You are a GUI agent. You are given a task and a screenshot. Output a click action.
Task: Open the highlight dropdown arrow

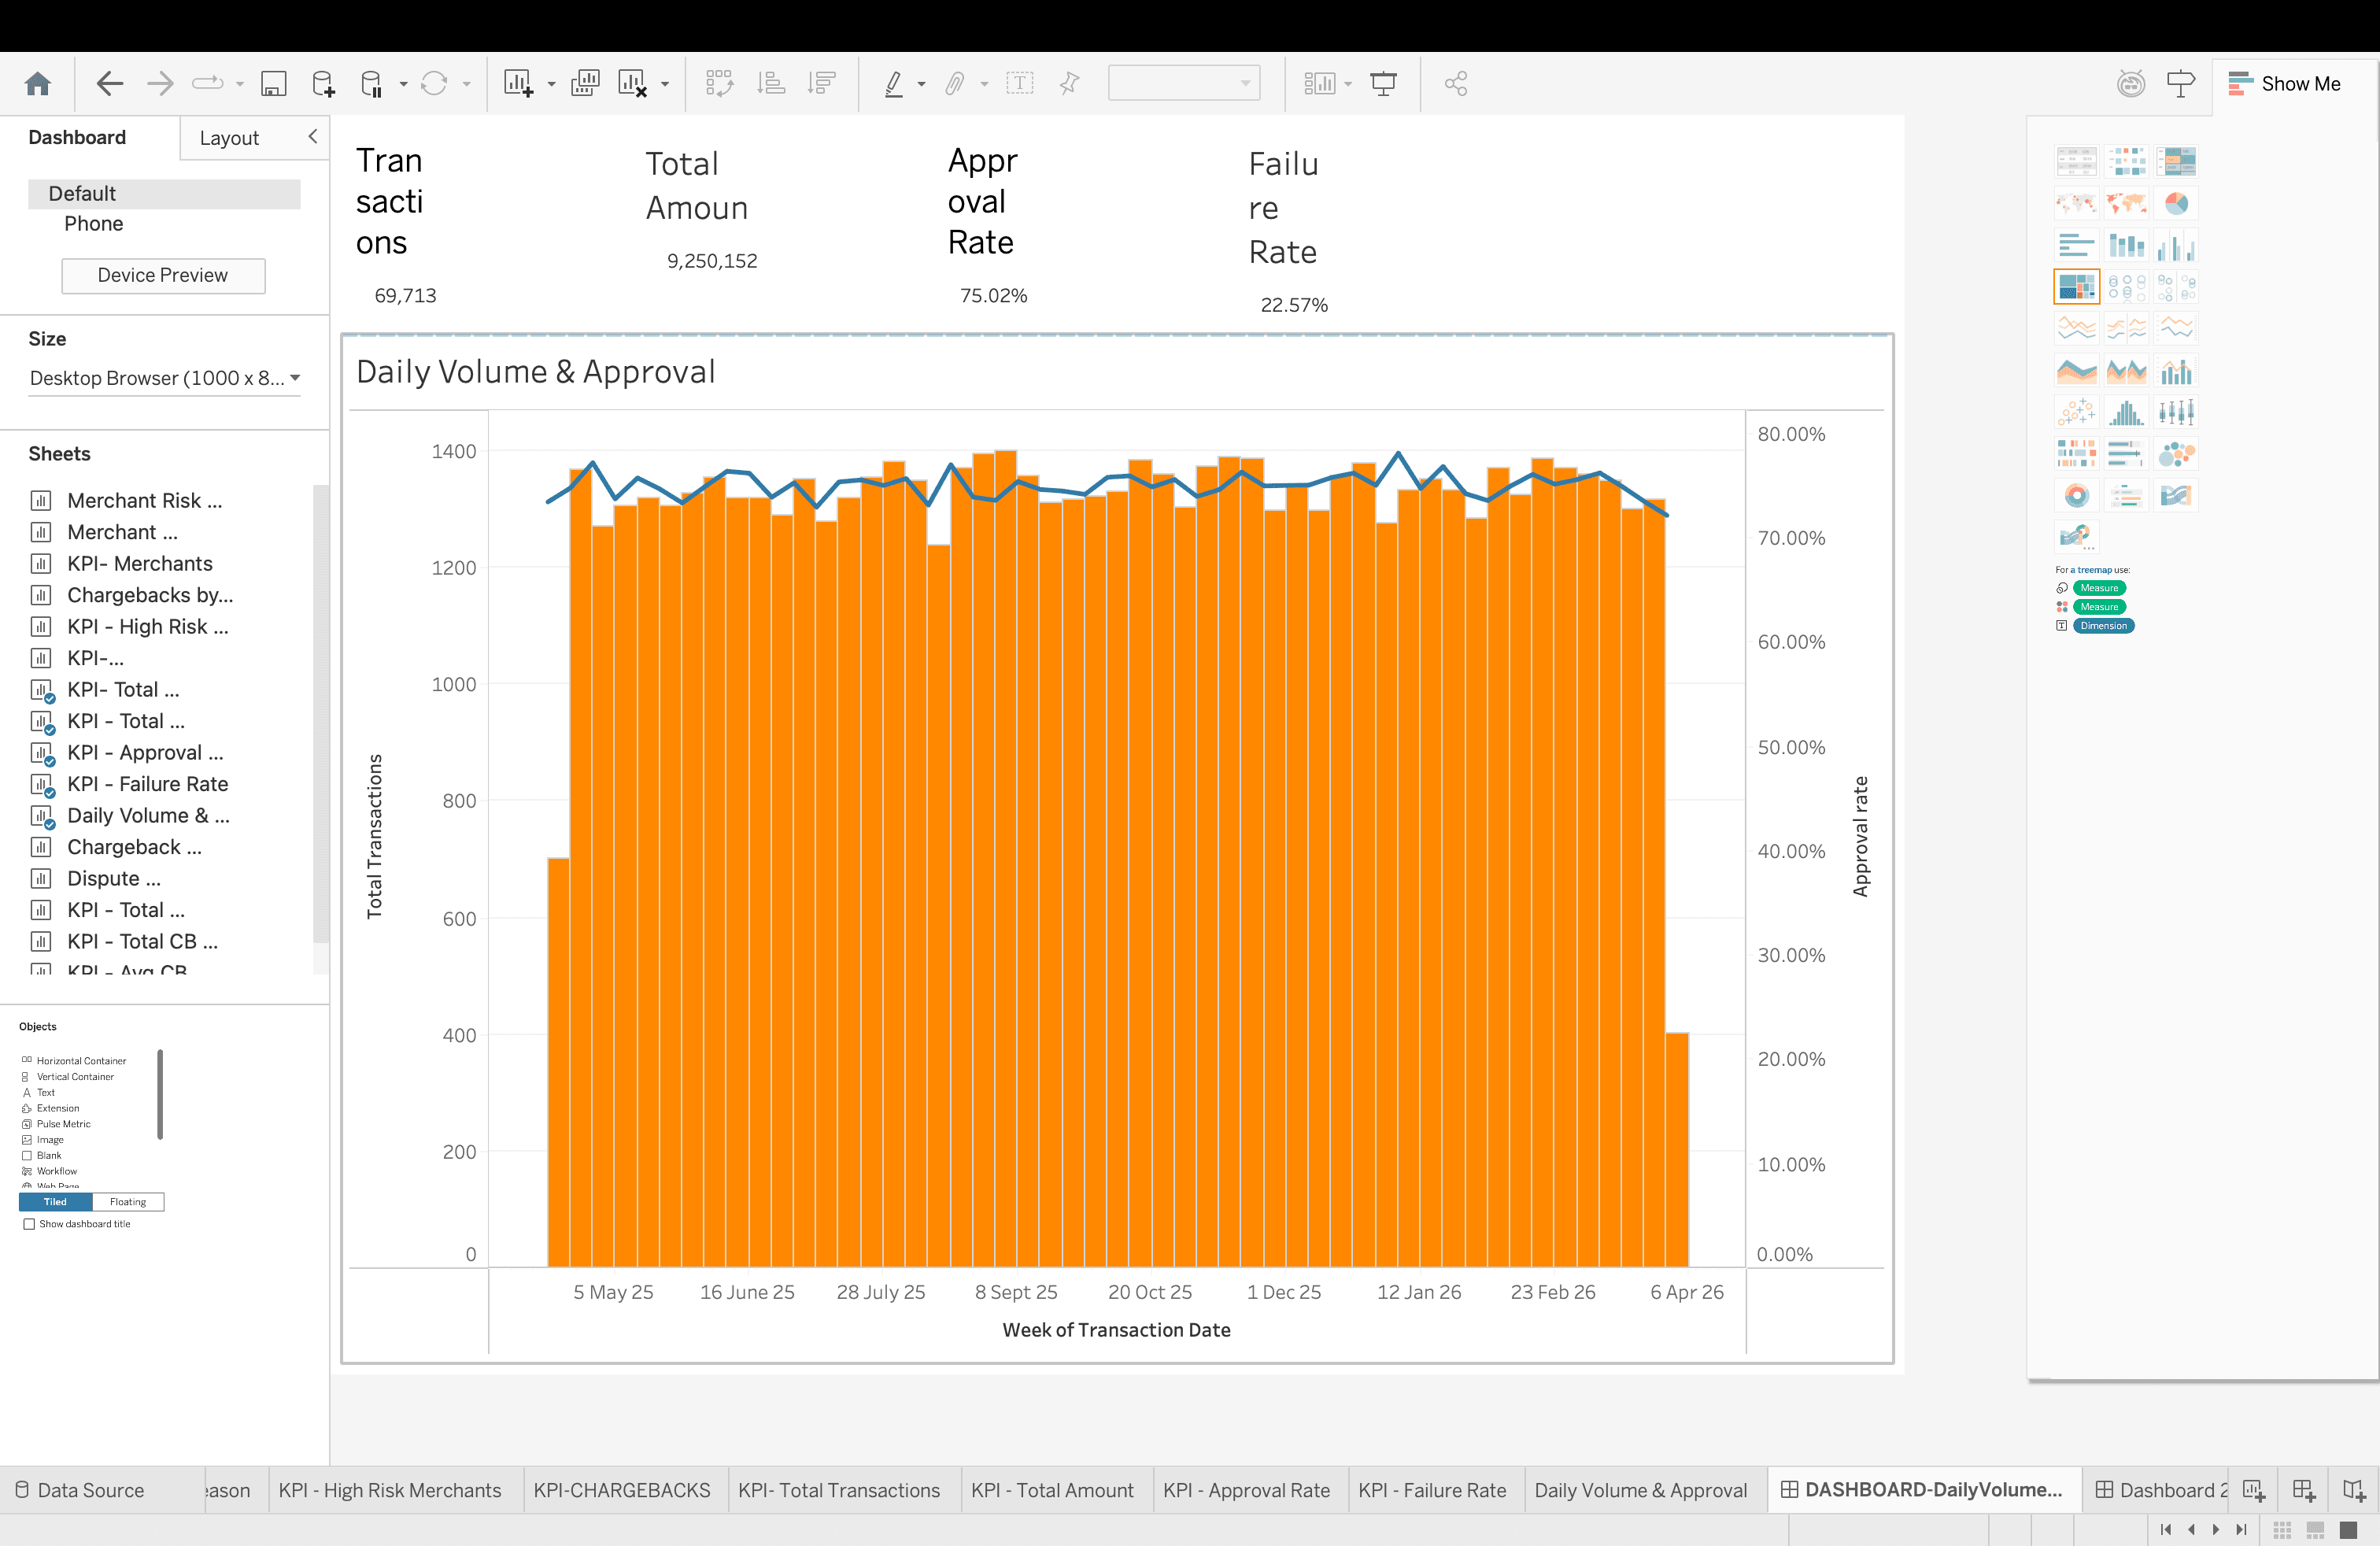(921, 85)
